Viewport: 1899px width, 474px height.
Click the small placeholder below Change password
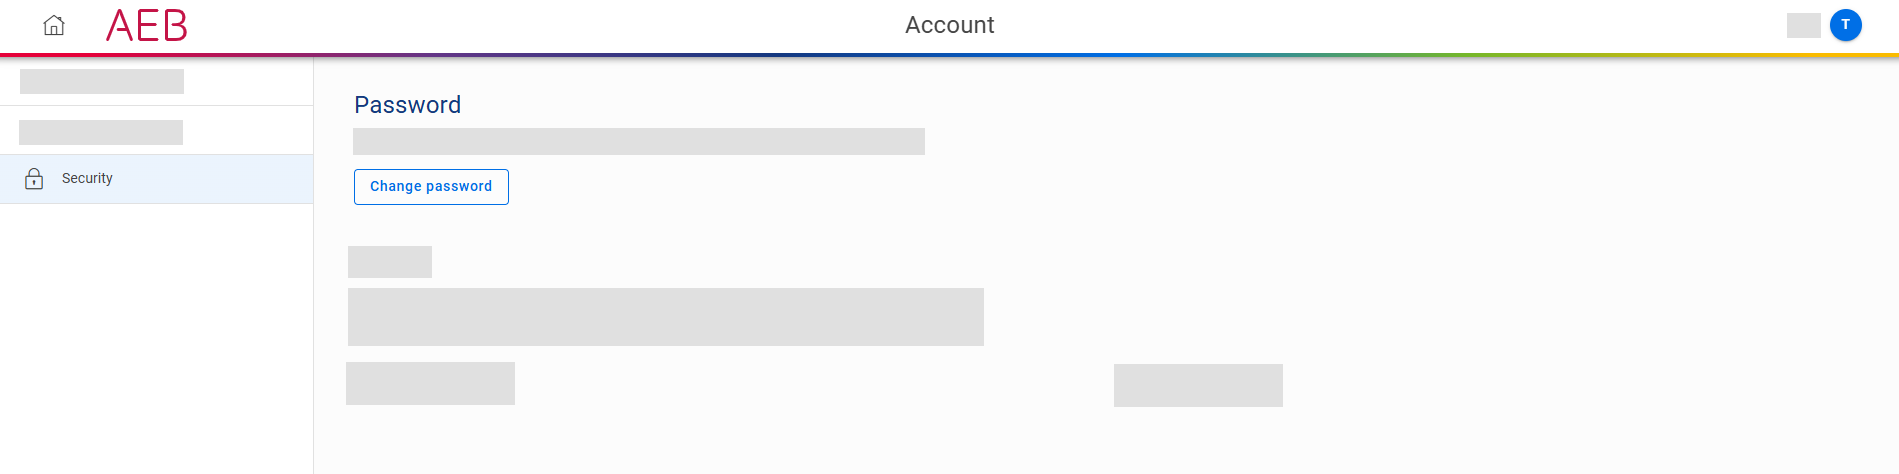click(x=390, y=262)
